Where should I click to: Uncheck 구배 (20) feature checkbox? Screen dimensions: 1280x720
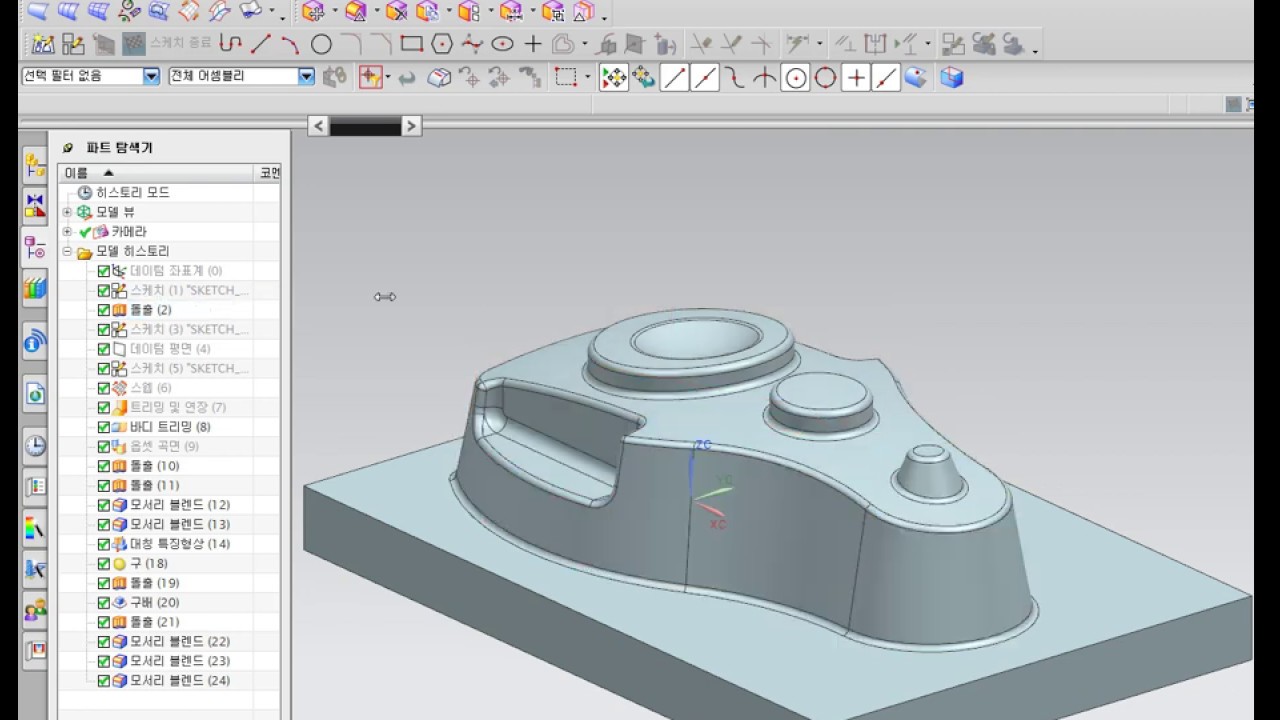point(104,603)
